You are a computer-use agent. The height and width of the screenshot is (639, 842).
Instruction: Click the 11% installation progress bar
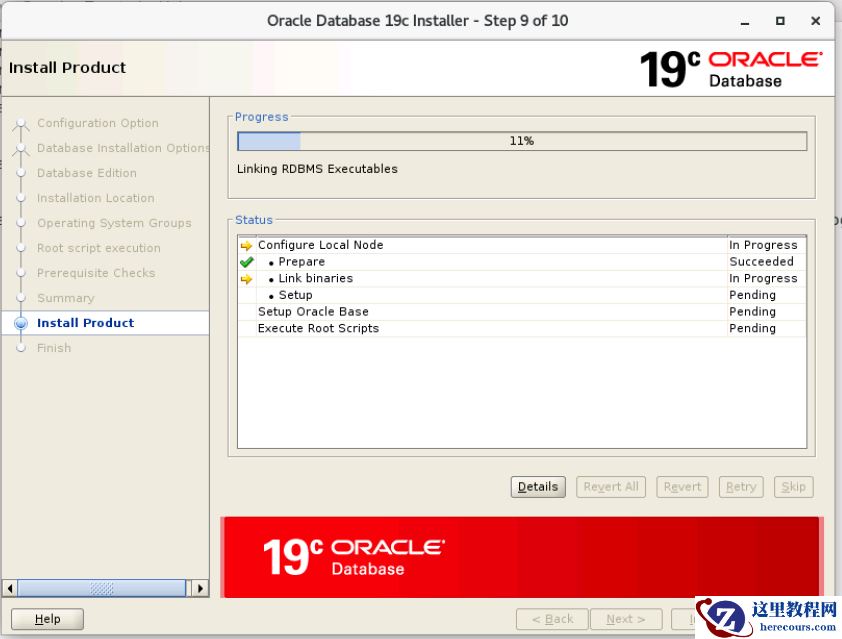(x=521, y=141)
